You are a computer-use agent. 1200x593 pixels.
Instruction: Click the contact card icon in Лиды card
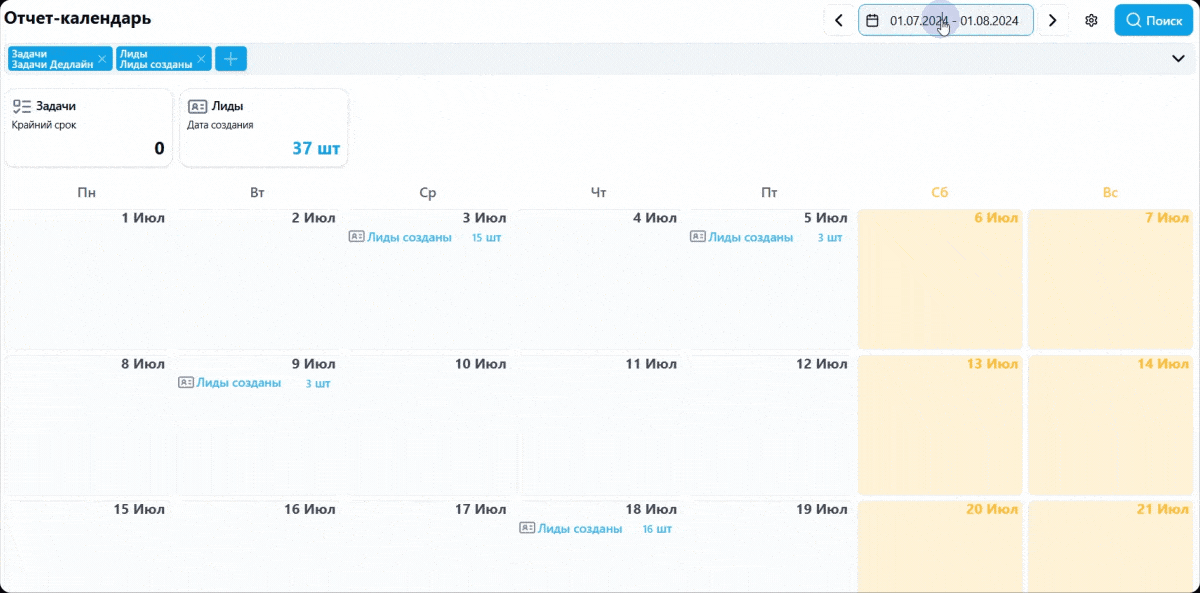pyautogui.click(x=197, y=106)
